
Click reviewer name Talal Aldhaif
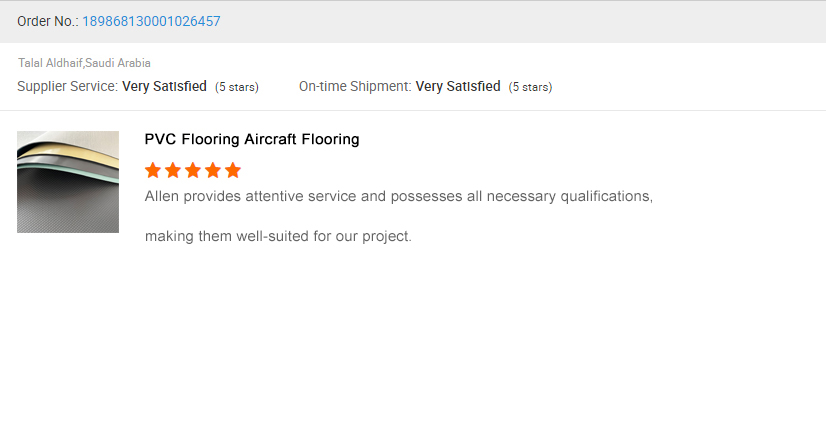(50, 63)
